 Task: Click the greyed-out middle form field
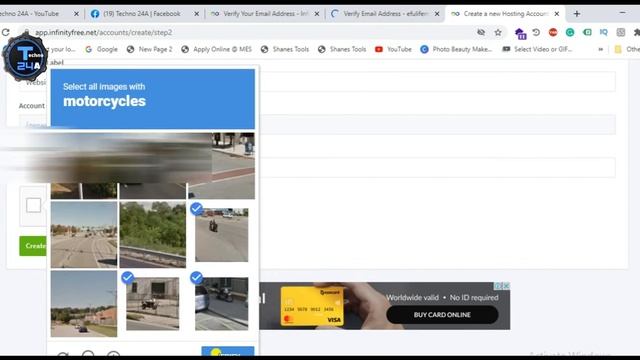pyautogui.click(x=438, y=124)
